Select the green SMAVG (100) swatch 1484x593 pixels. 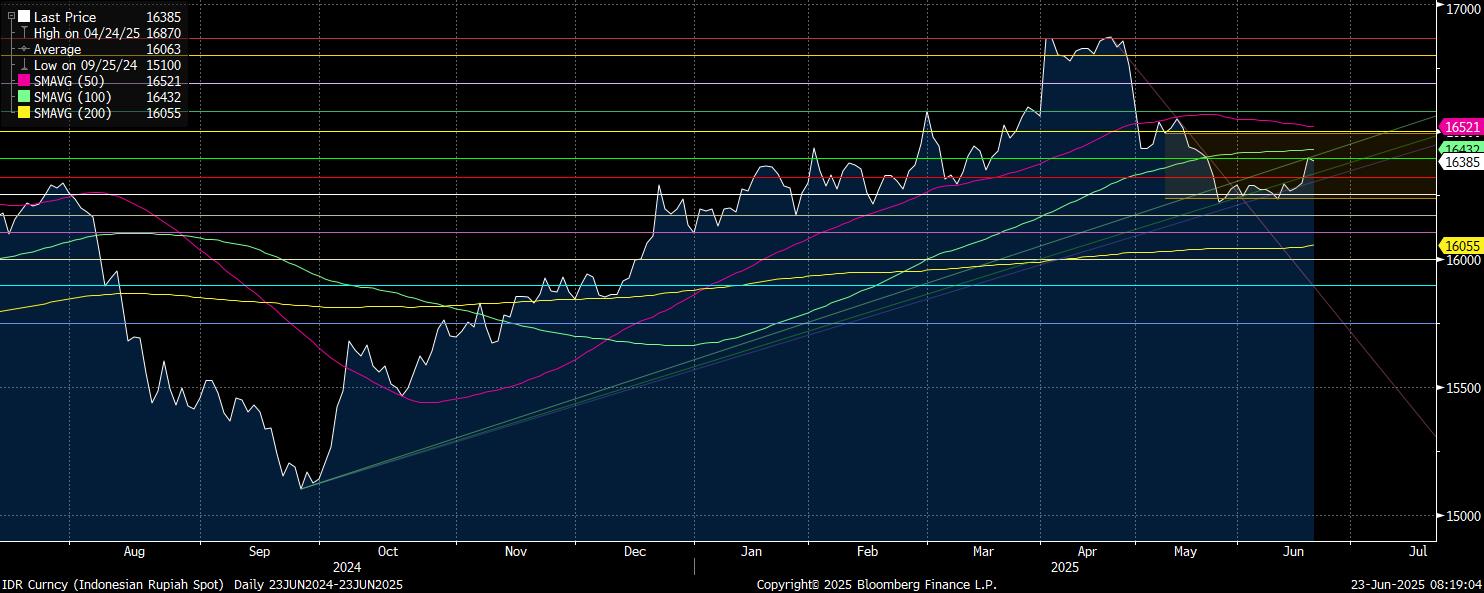[x=24, y=97]
